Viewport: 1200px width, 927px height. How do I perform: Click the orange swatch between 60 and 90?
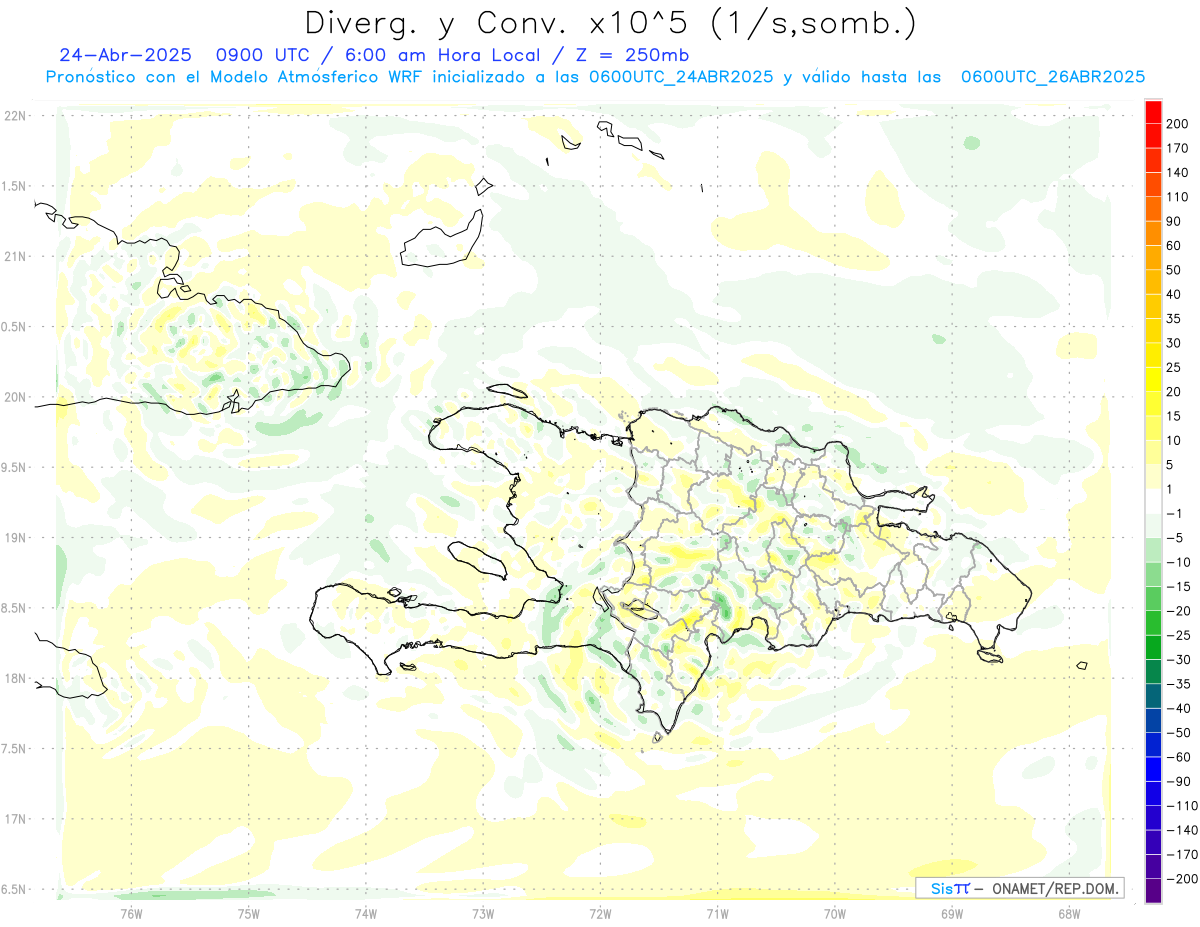coord(1153,234)
